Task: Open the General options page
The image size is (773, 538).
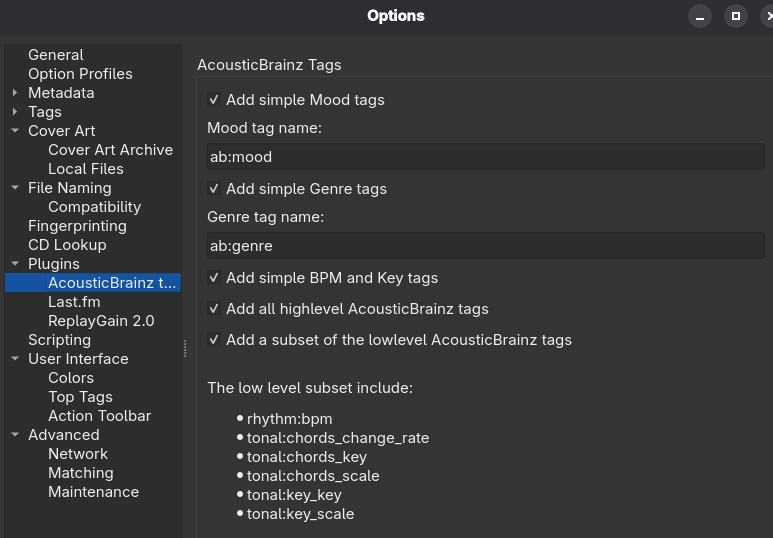Action: [55, 55]
